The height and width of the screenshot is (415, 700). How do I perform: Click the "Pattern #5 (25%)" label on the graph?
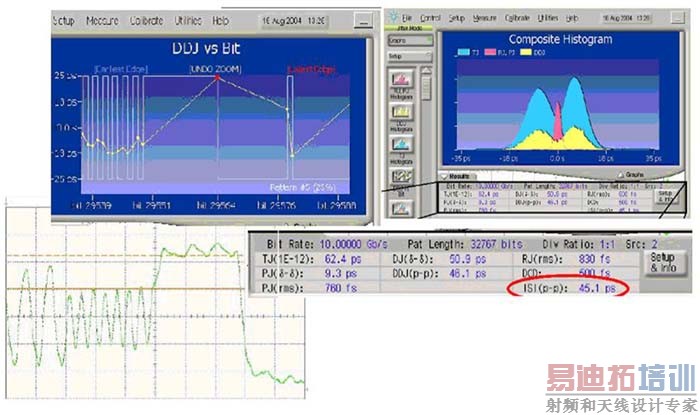(303, 187)
